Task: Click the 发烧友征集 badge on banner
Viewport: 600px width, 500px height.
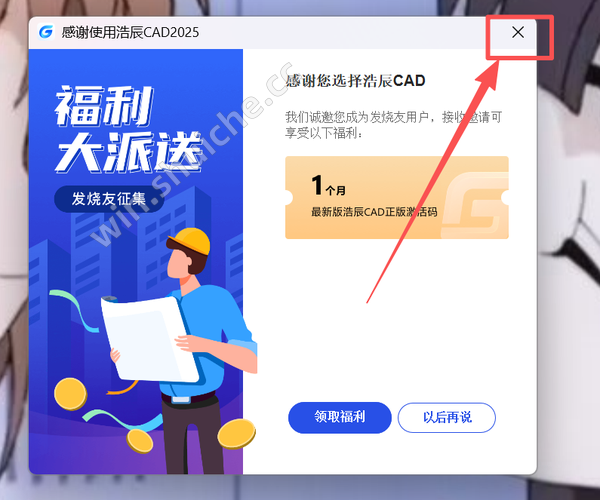Action: point(109,199)
